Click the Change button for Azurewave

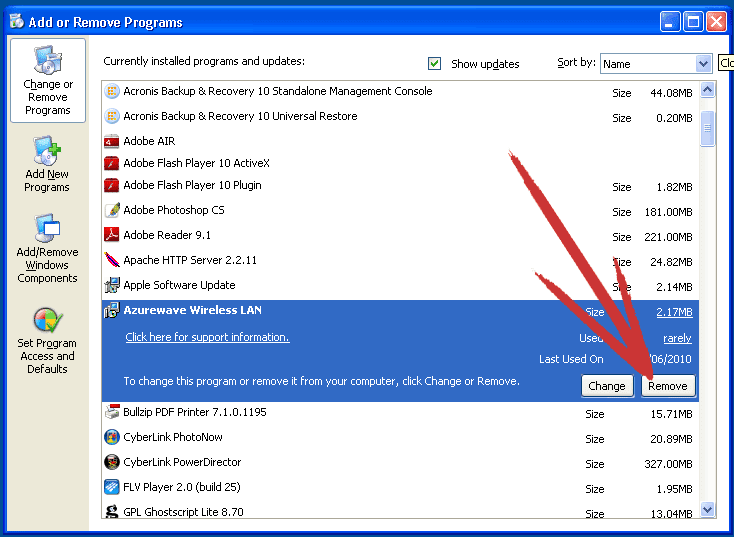pyautogui.click(x=607, y=386)
